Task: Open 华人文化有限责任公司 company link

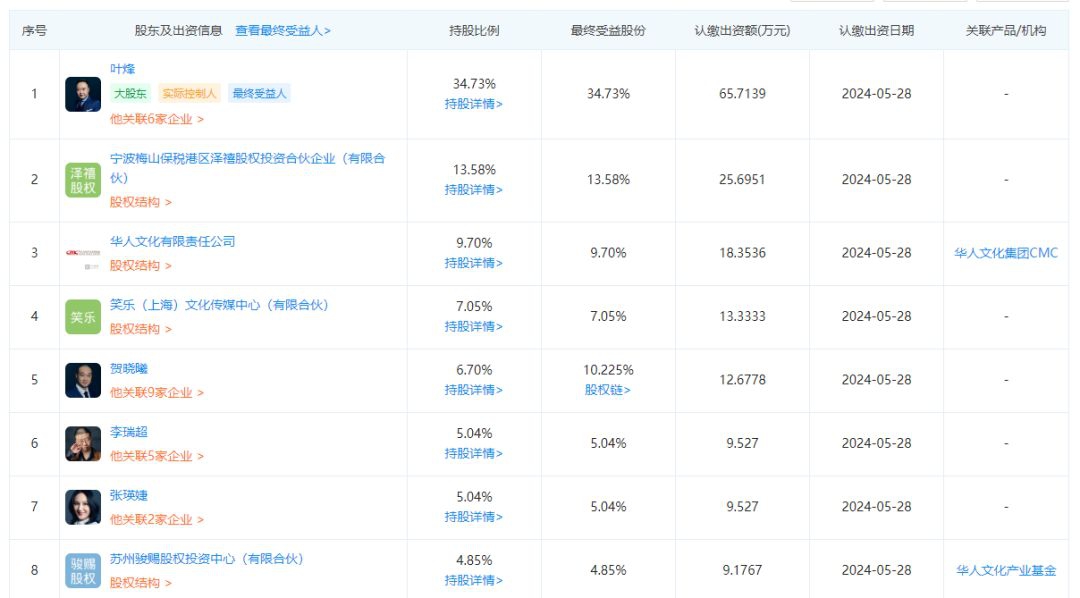Action: 172,241
